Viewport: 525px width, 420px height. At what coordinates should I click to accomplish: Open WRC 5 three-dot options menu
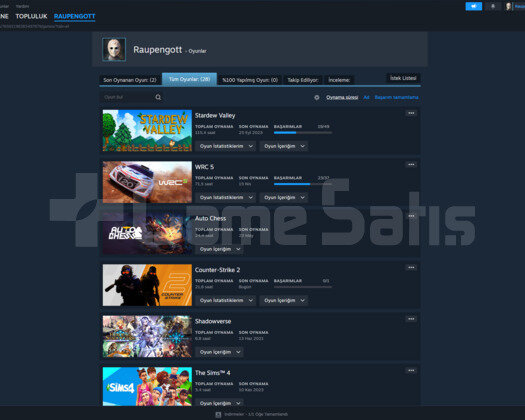[x=411, y=164]
